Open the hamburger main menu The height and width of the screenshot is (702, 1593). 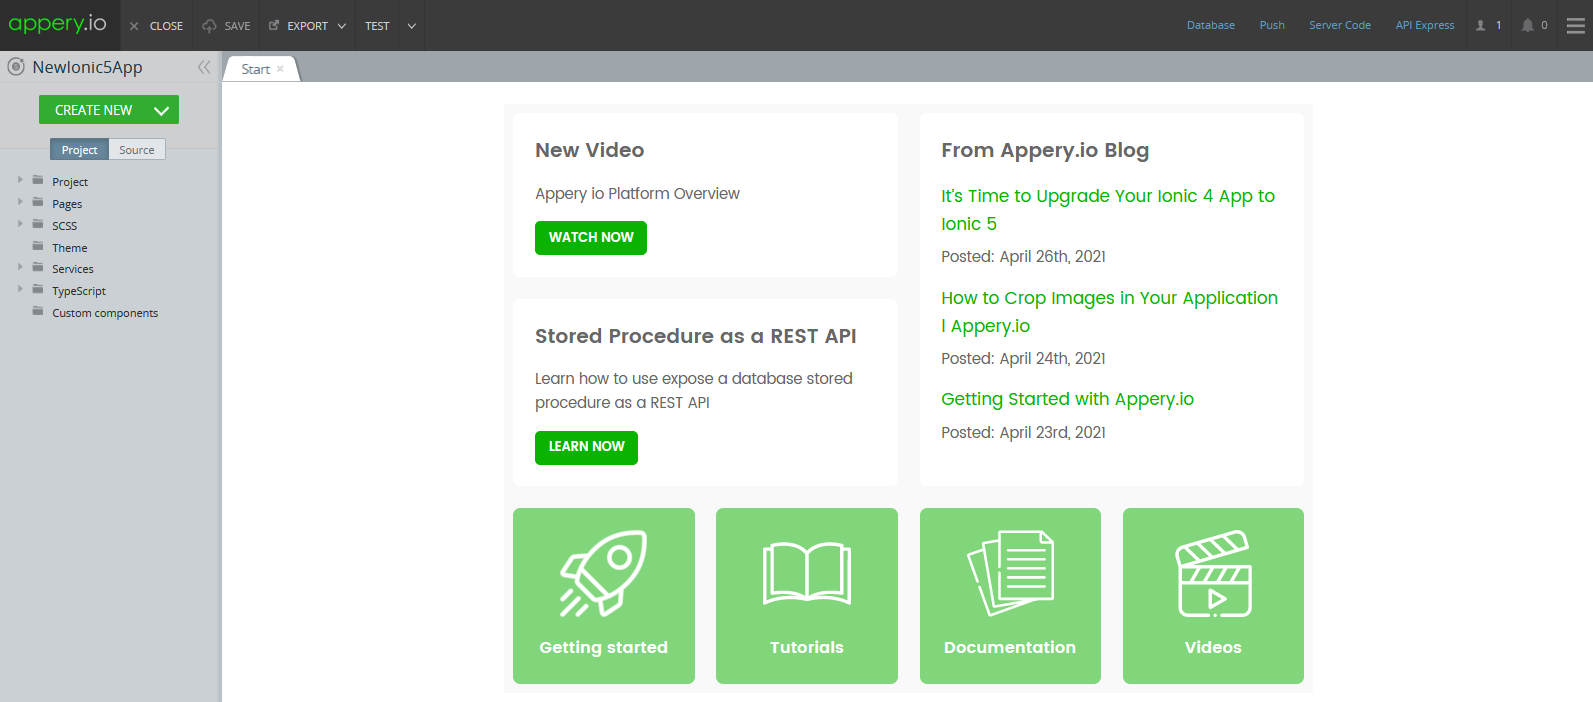(x=1576, y=26)
